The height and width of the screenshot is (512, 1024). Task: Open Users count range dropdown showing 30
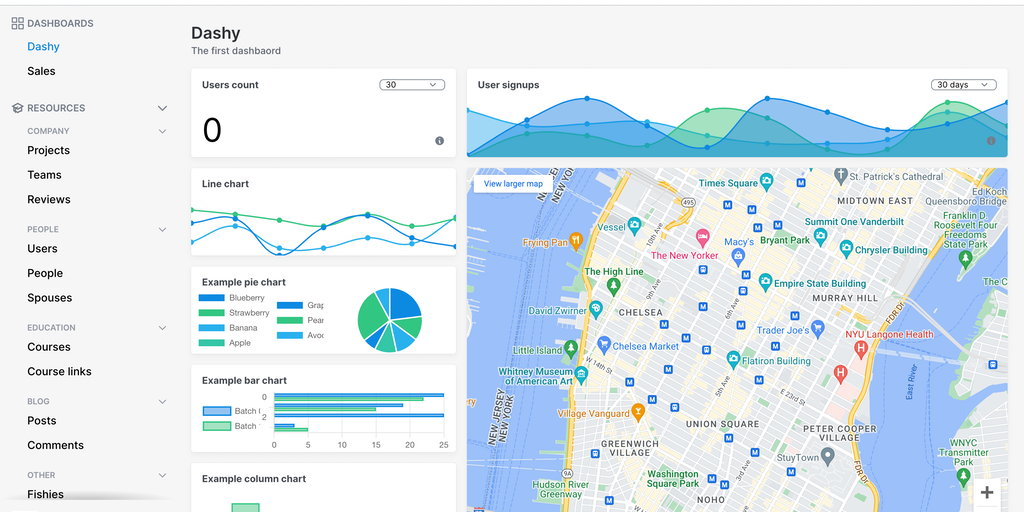412,85
